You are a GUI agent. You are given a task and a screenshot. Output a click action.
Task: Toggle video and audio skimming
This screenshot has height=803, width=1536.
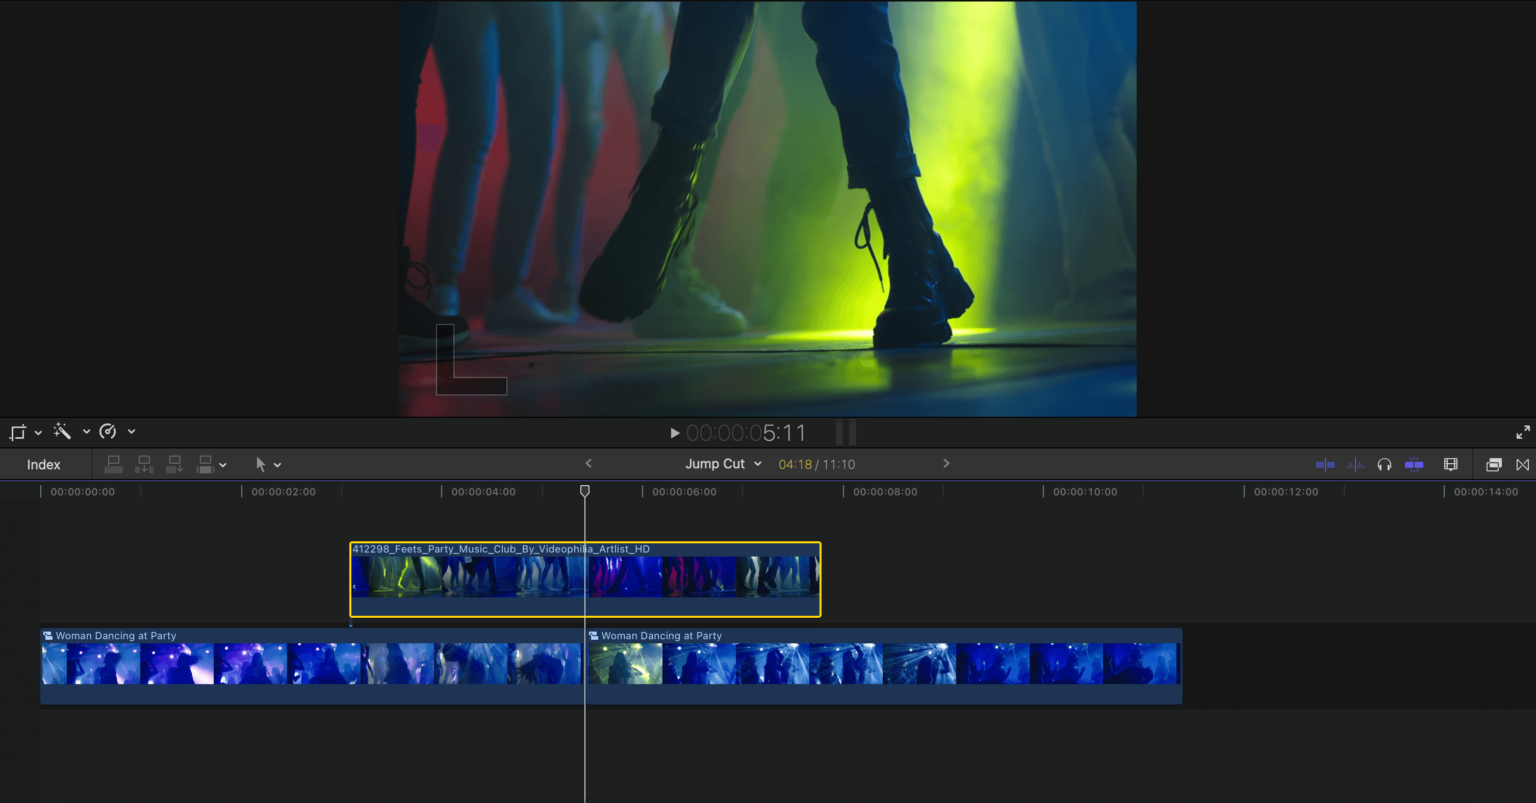[x=1325, y=464]
